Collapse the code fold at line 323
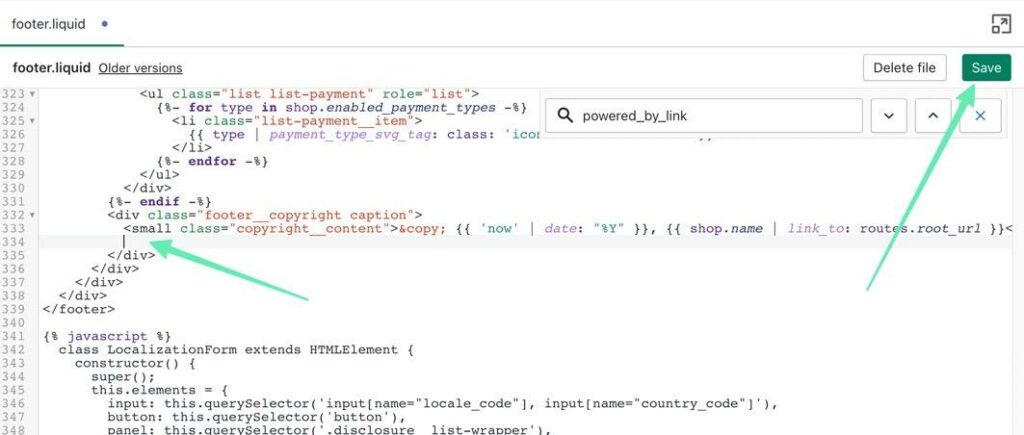The image size is (1024, 435). pos(33,94)
